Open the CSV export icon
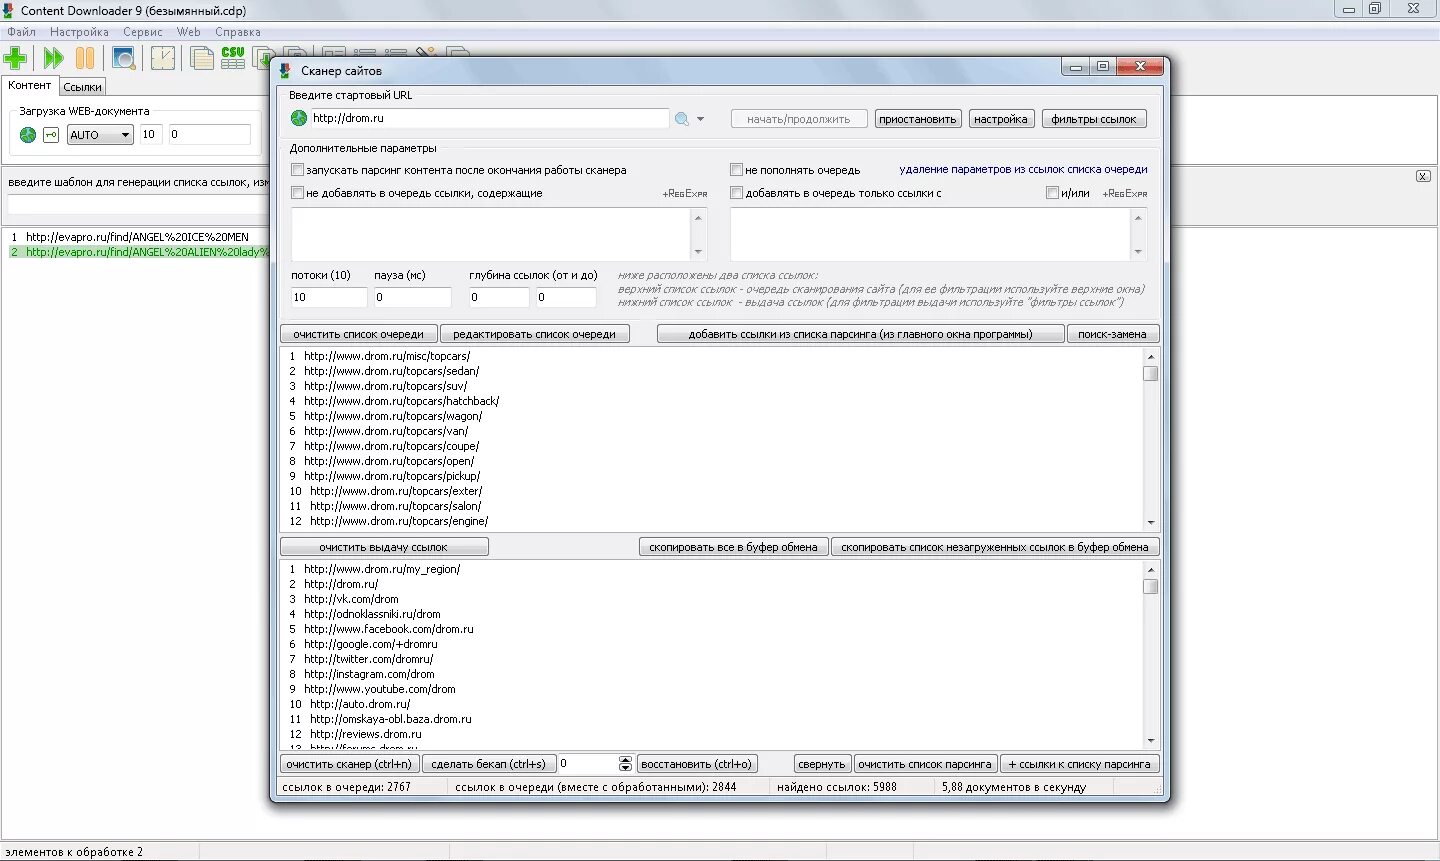This screenshot has height=861, width=1440. coord(233,58)
